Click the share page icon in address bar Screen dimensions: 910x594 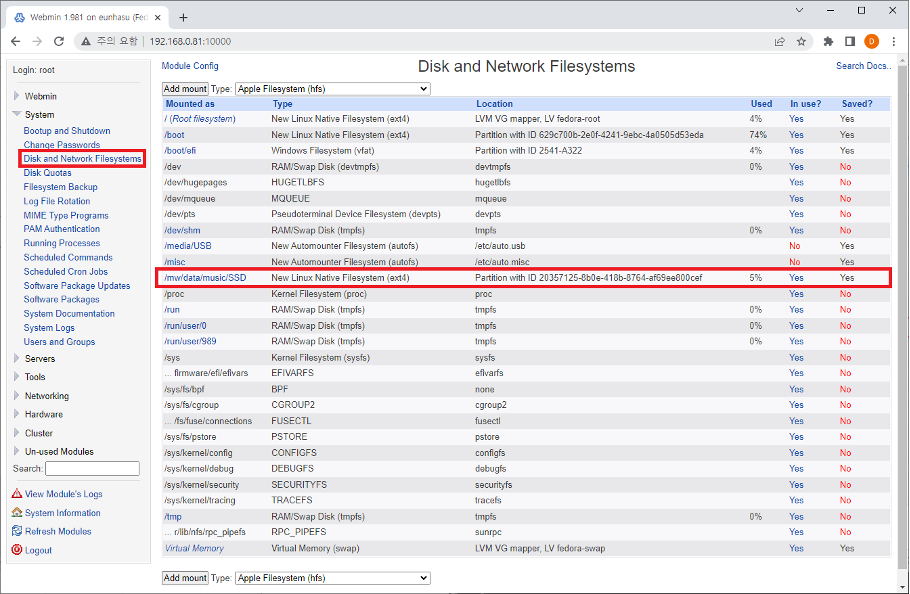(x=779, y=41)
